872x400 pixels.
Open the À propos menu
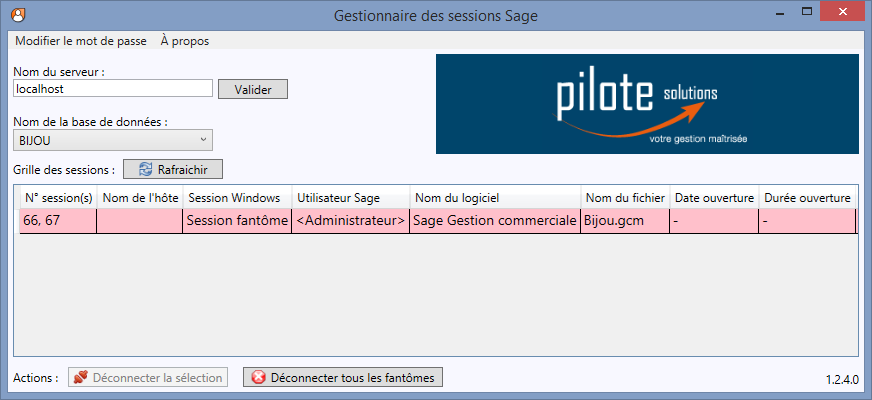point(184,41)
